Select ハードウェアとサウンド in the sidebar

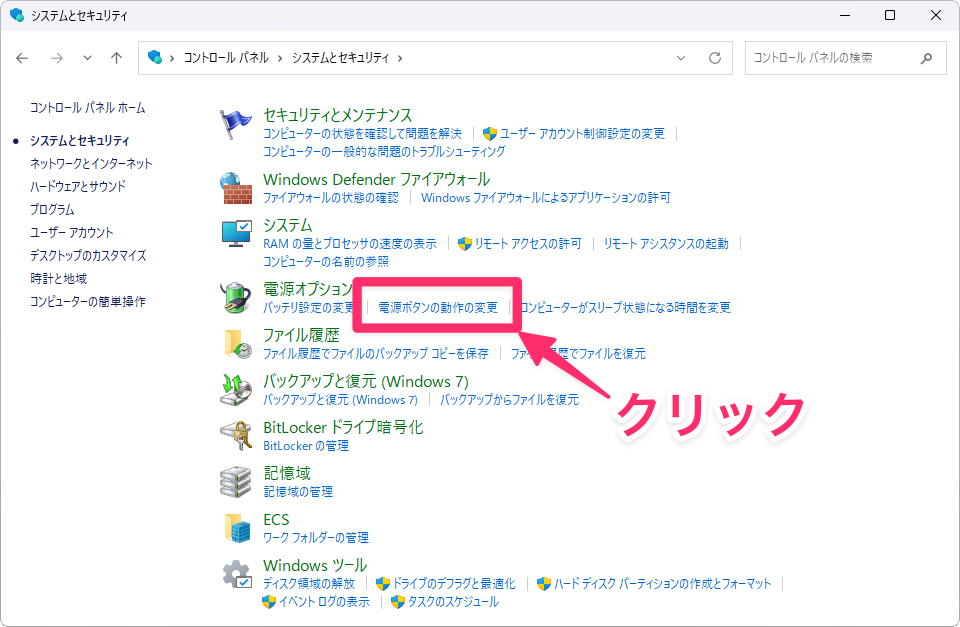click(x=78, y=186)
